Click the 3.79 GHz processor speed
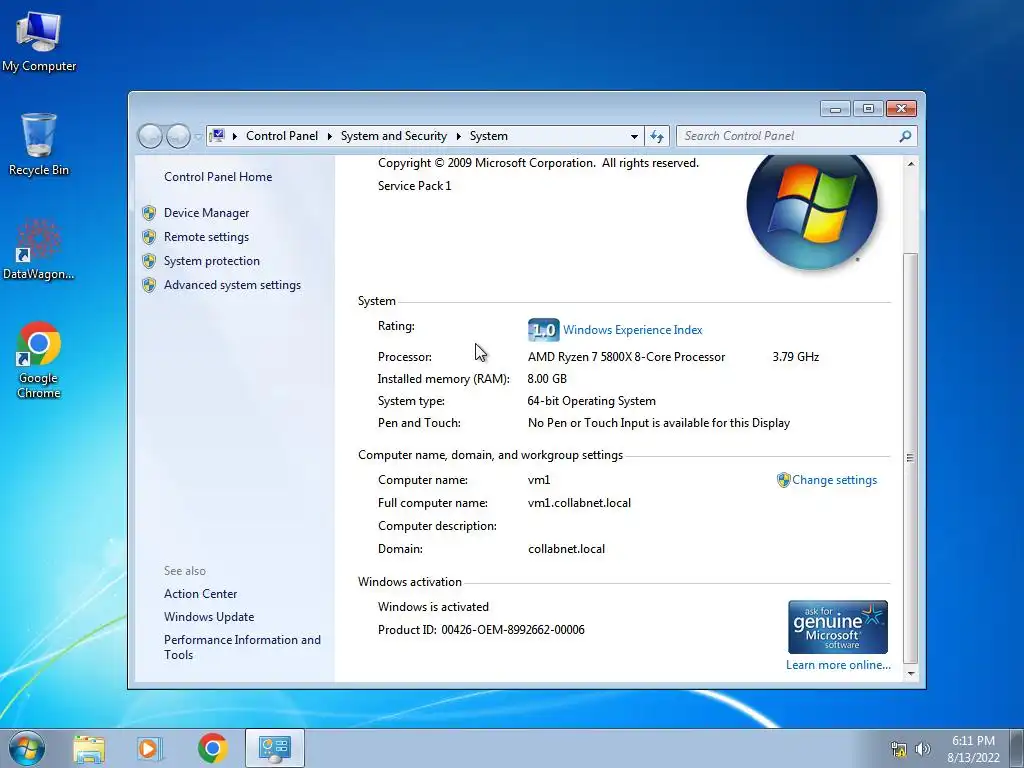This screenshot has height=768, width=1024. click(x=795, y=357)
